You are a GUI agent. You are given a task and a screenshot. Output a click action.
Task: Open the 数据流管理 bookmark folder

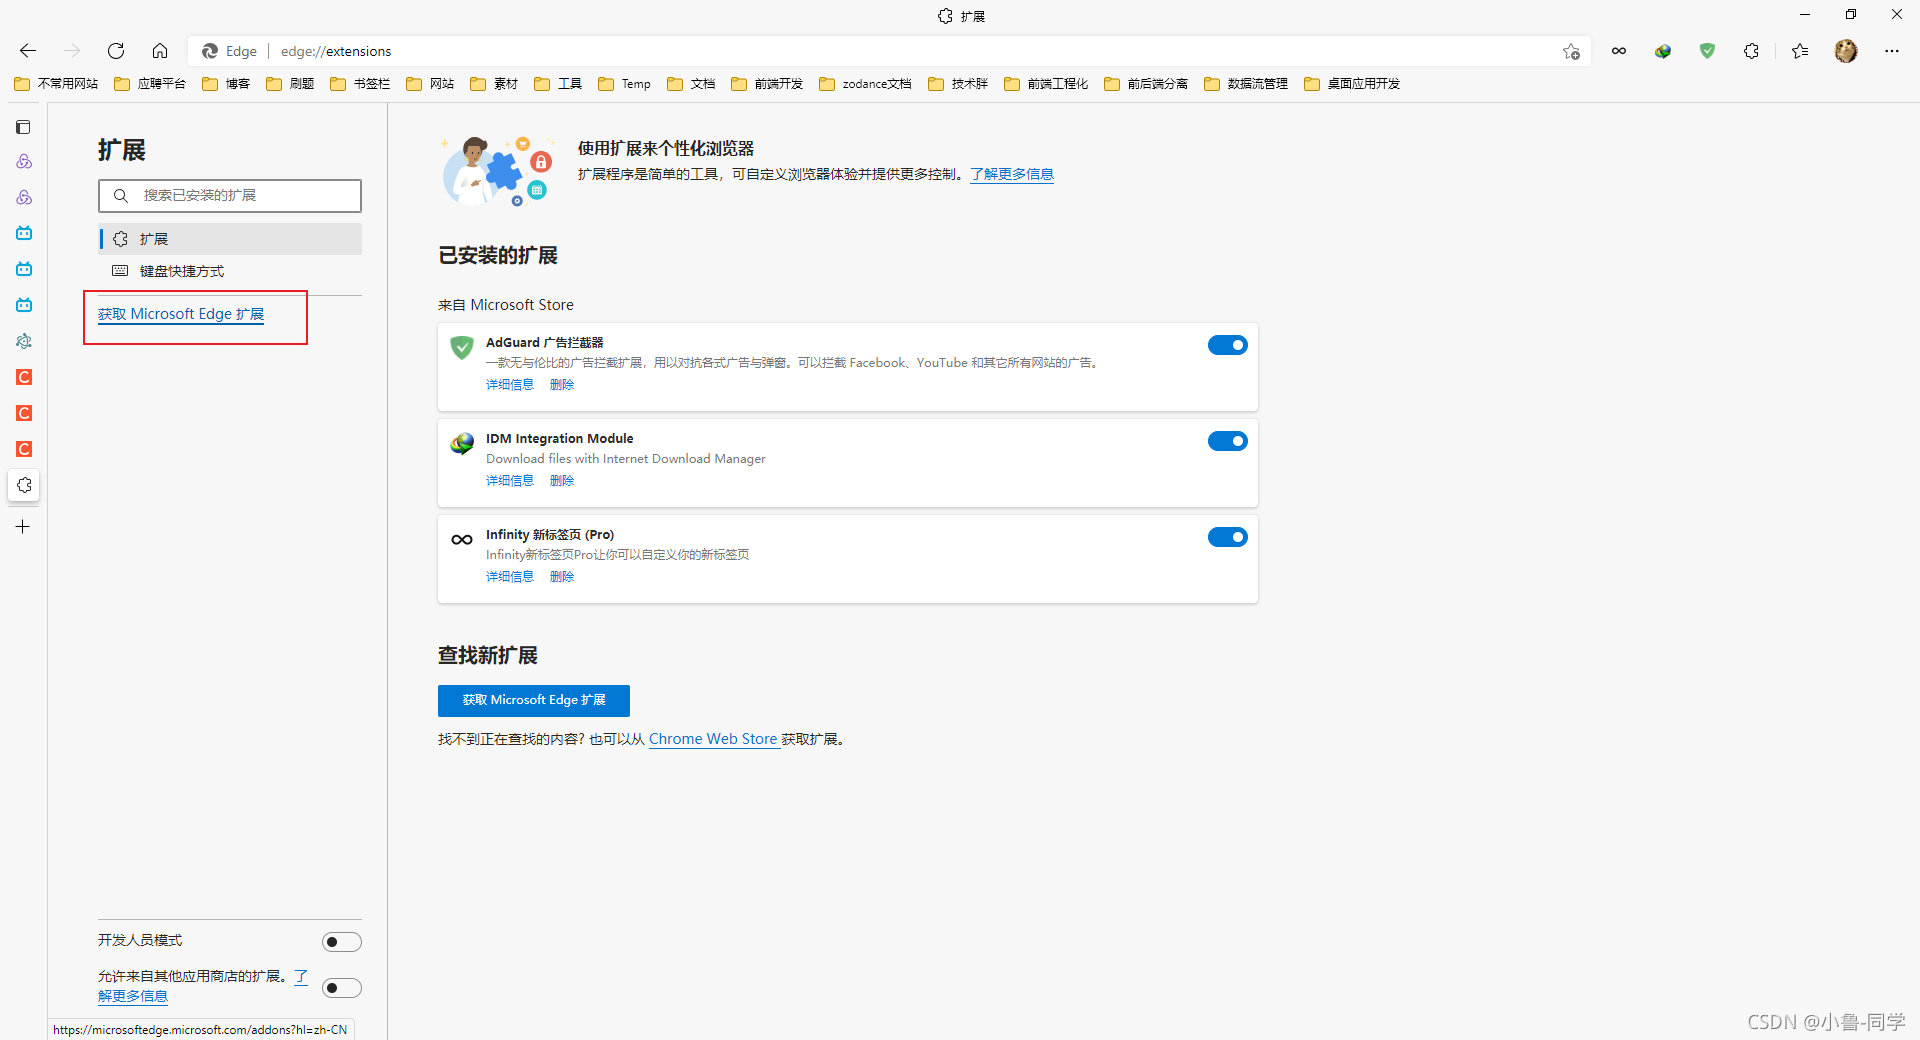click(1246, 84)
